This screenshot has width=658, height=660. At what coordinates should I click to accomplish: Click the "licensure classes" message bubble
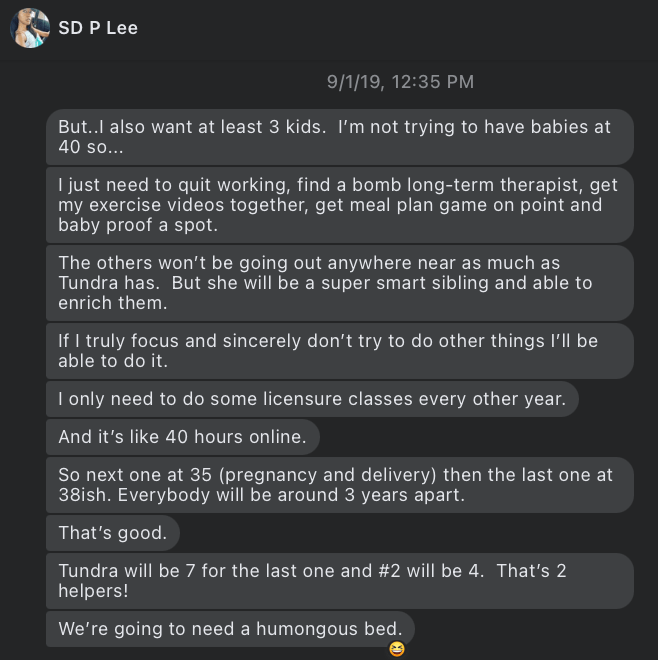click(312, 399)
